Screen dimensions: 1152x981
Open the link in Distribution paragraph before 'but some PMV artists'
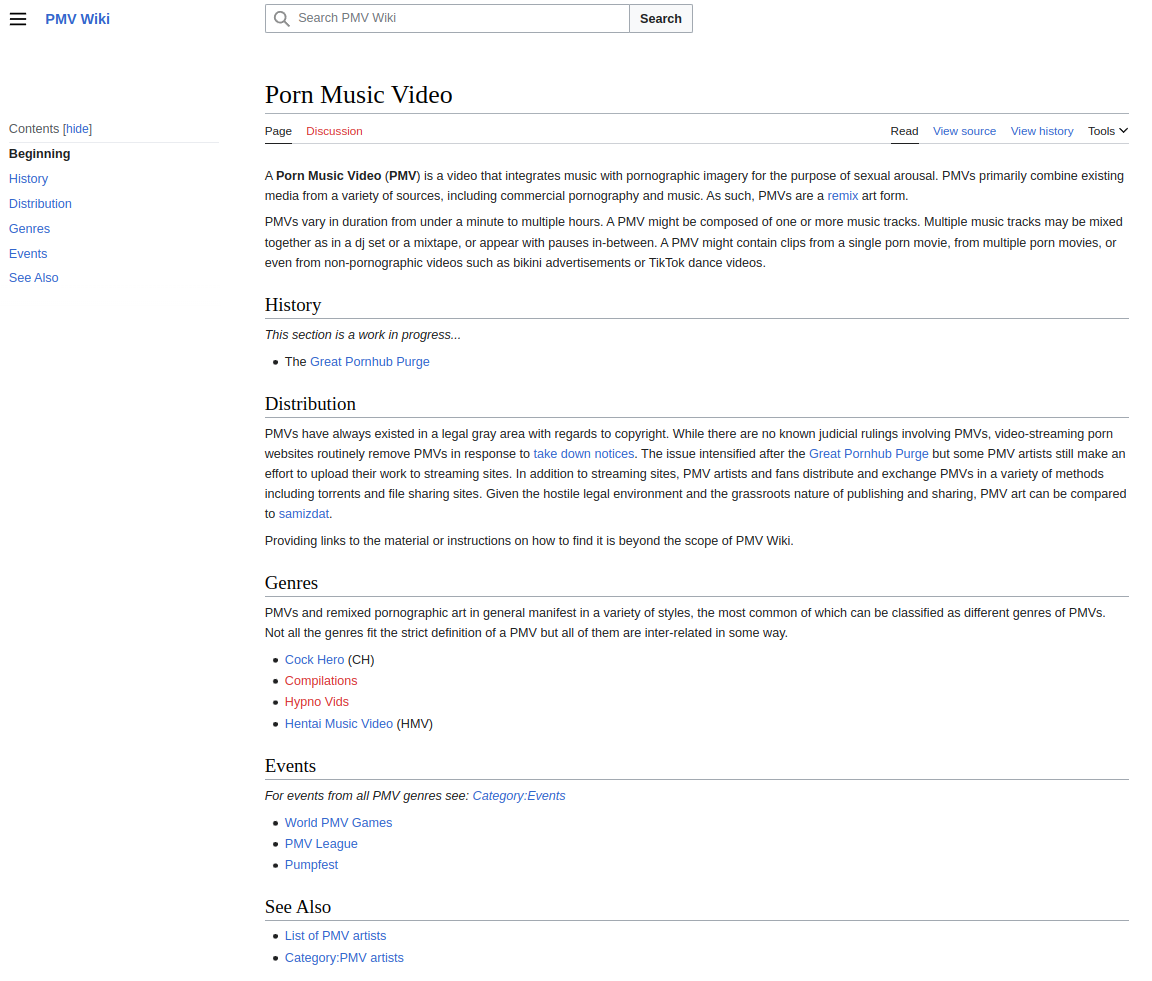[x=868, y=454]
